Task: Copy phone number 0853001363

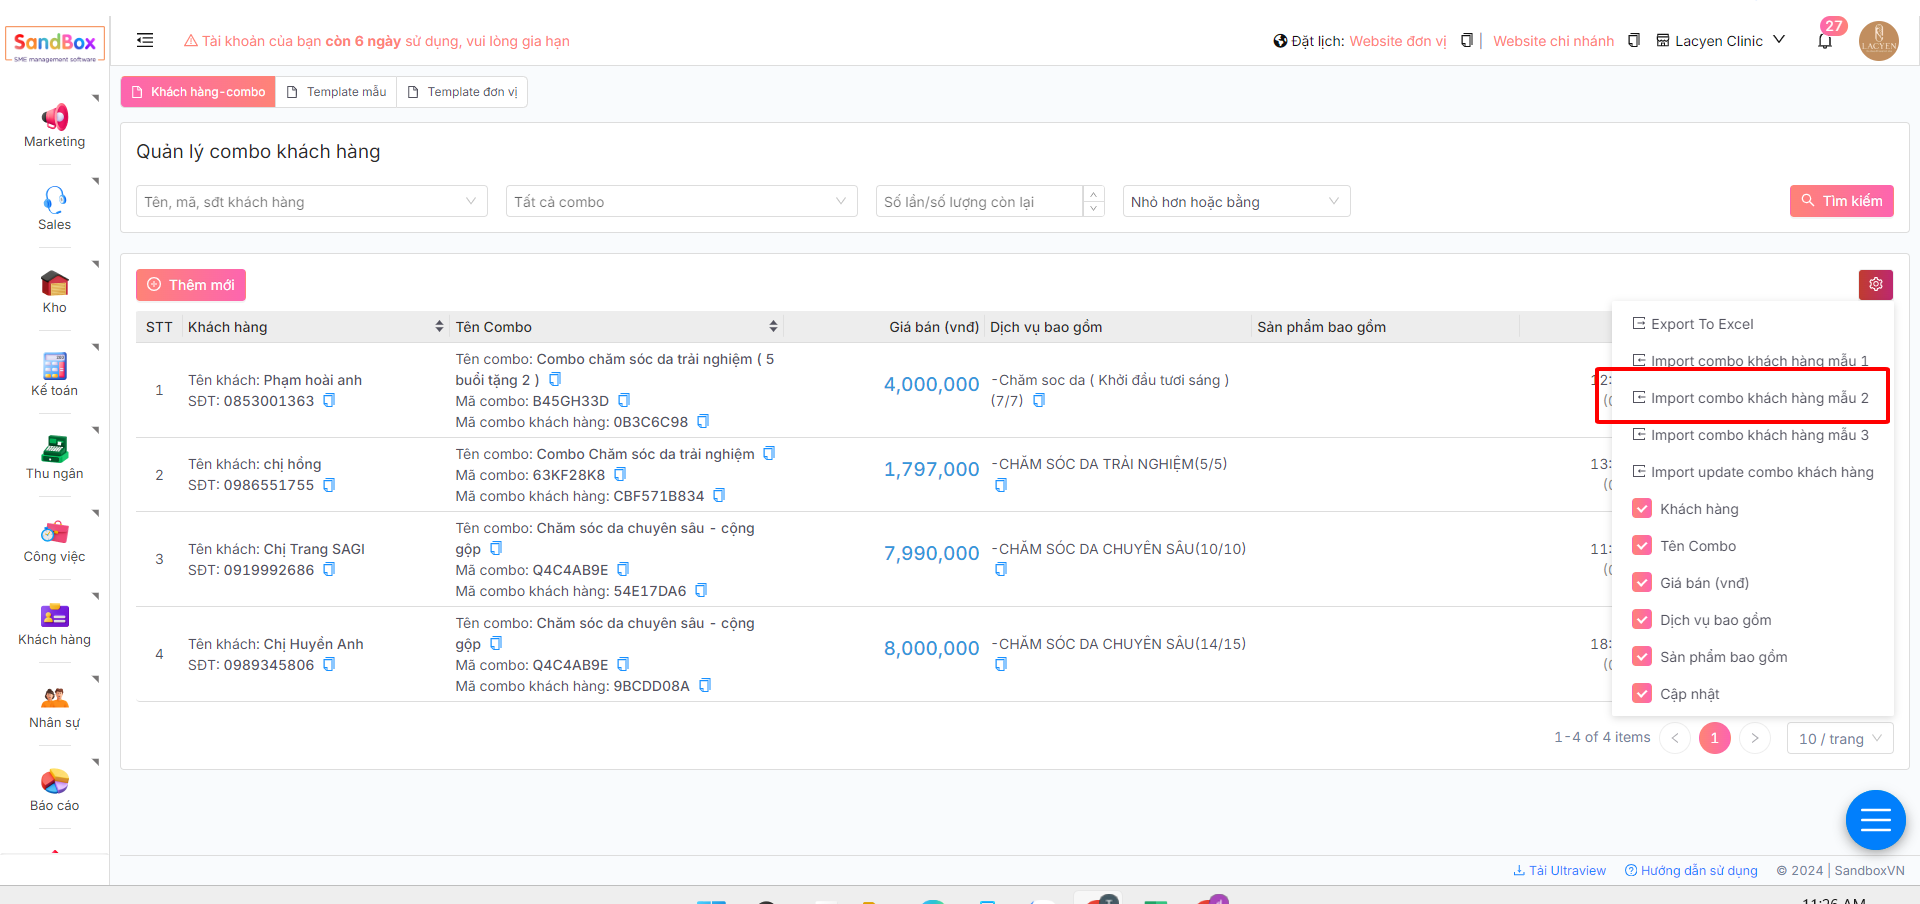Action: click(x=329, y=401)
